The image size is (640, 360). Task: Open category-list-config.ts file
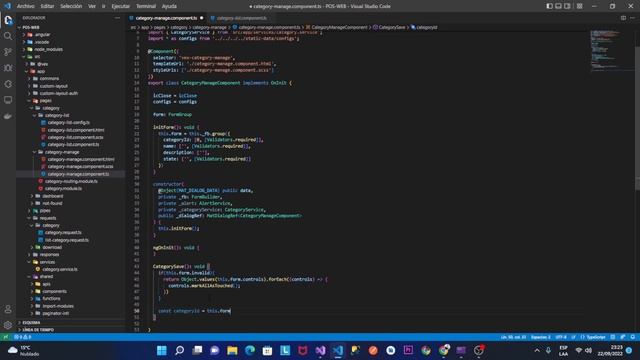(69, 123)
